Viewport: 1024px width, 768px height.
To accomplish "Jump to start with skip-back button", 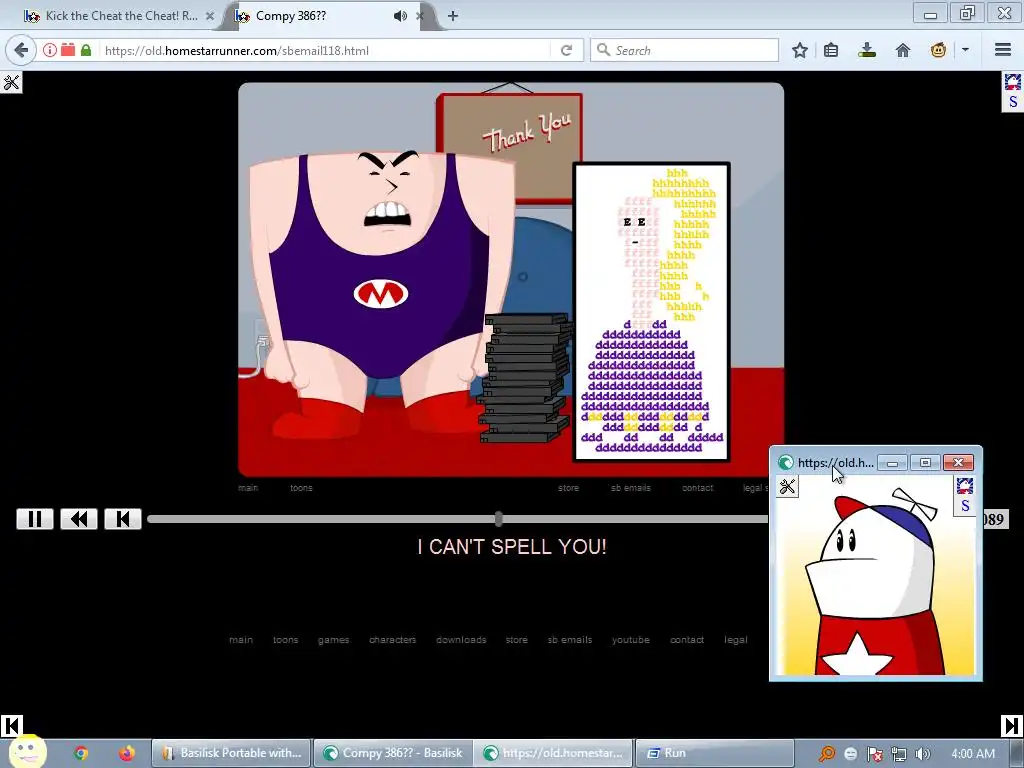I will pyautogui.click(x=123, y=519).
